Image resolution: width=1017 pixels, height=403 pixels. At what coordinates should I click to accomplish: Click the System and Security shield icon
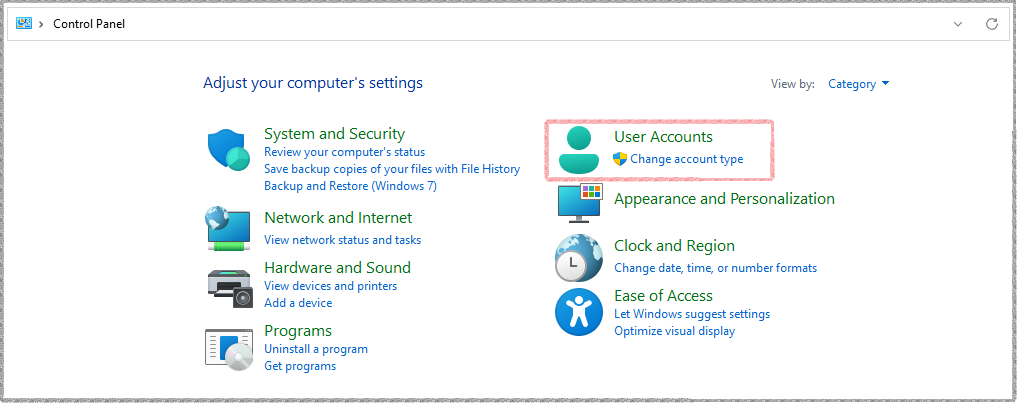(229, 150)
